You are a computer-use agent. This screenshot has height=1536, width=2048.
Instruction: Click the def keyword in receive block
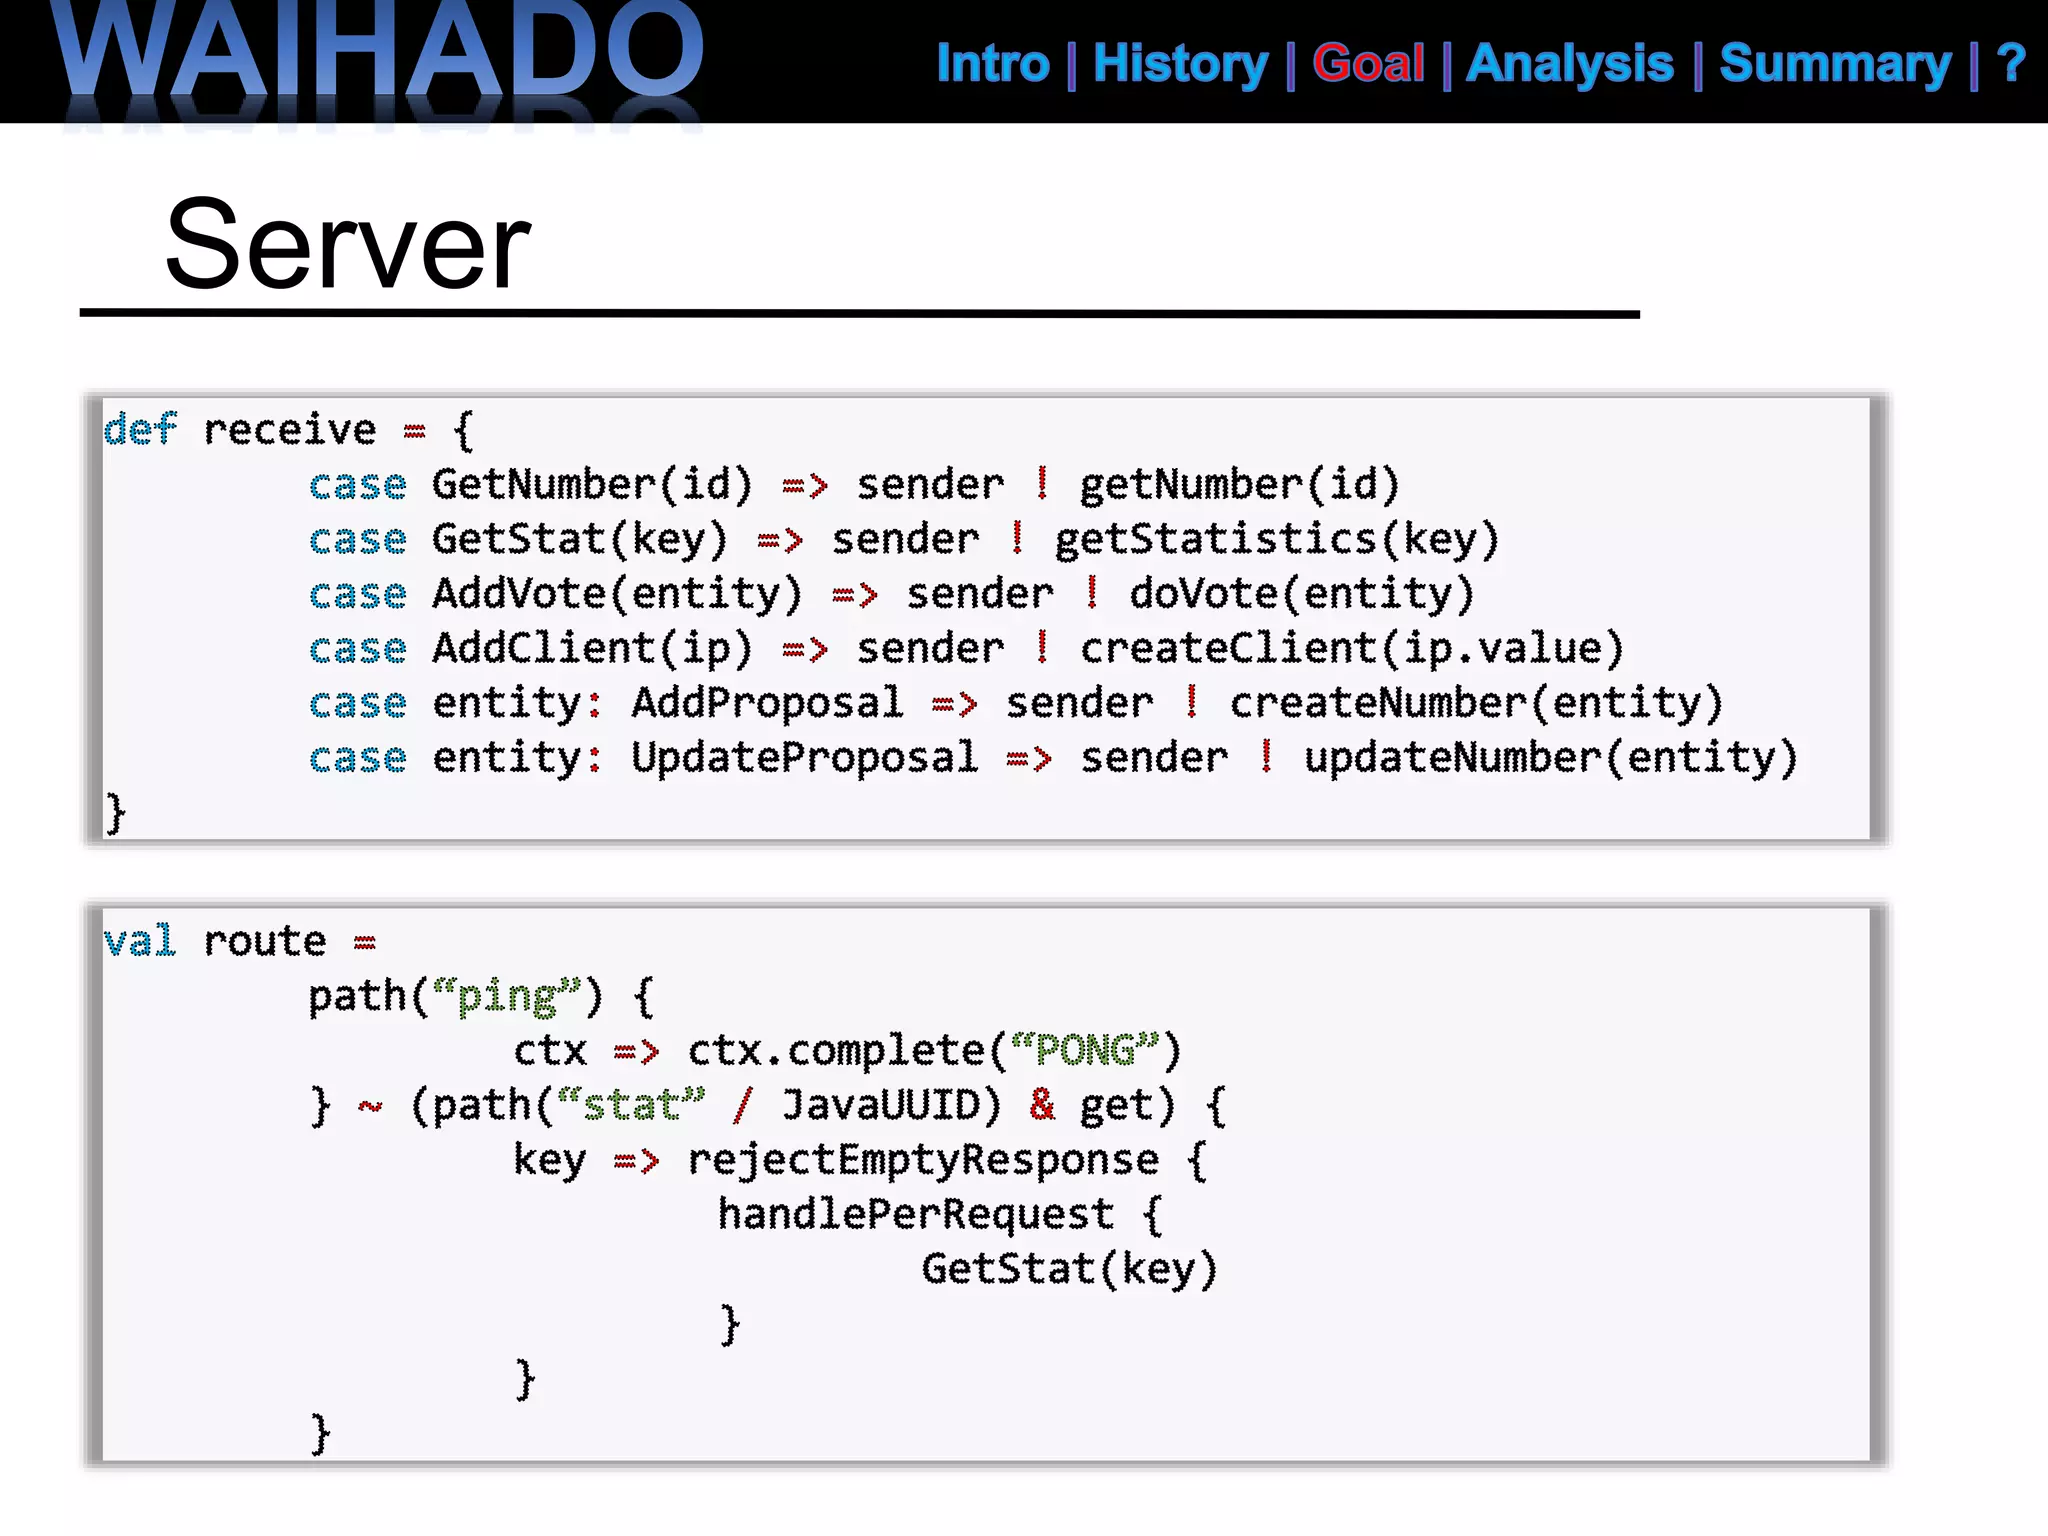click(140, 430)
